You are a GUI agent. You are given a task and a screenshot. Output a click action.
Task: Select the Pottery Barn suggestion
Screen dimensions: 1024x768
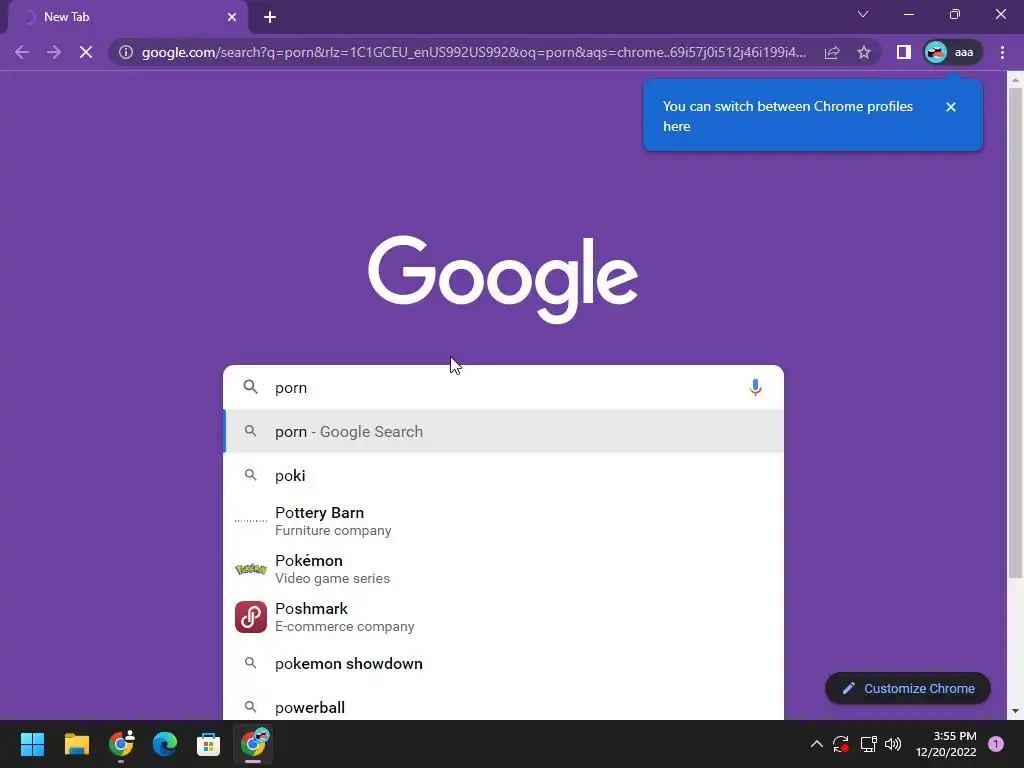pos(503,521)
